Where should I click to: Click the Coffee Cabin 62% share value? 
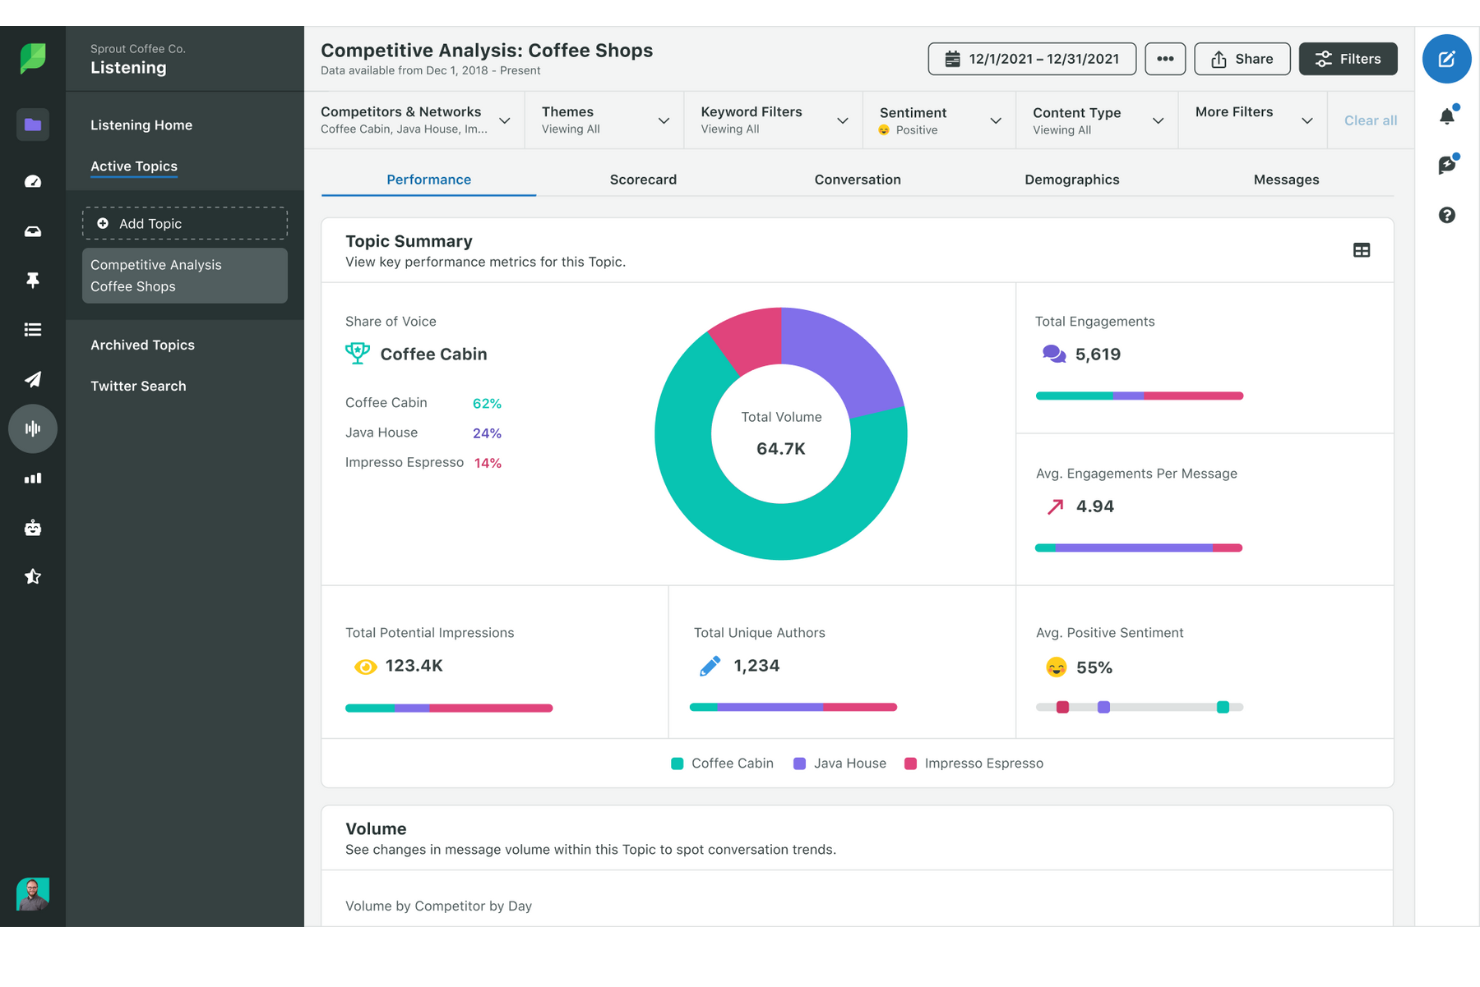[x=487, y=403]
